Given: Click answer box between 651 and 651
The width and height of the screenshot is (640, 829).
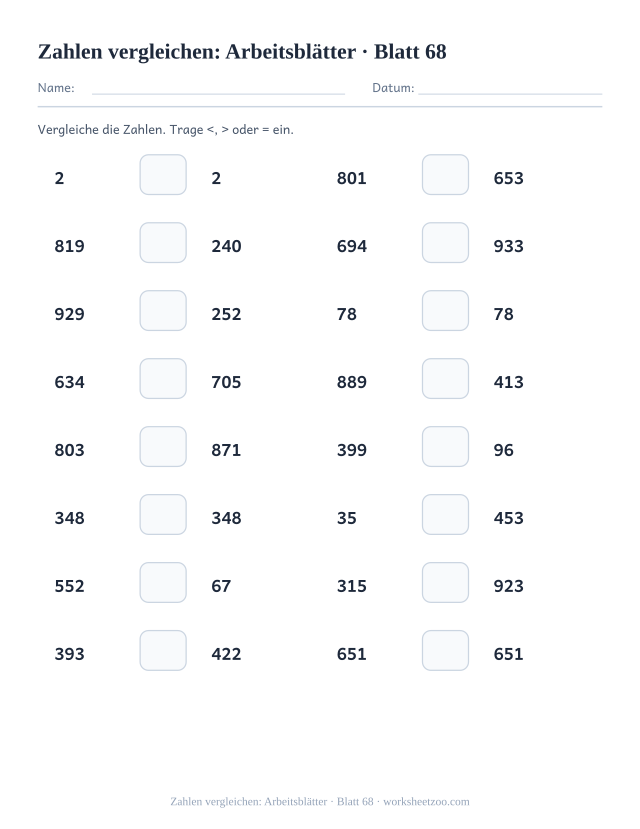Looking at the screenshot, I should 445,650.
